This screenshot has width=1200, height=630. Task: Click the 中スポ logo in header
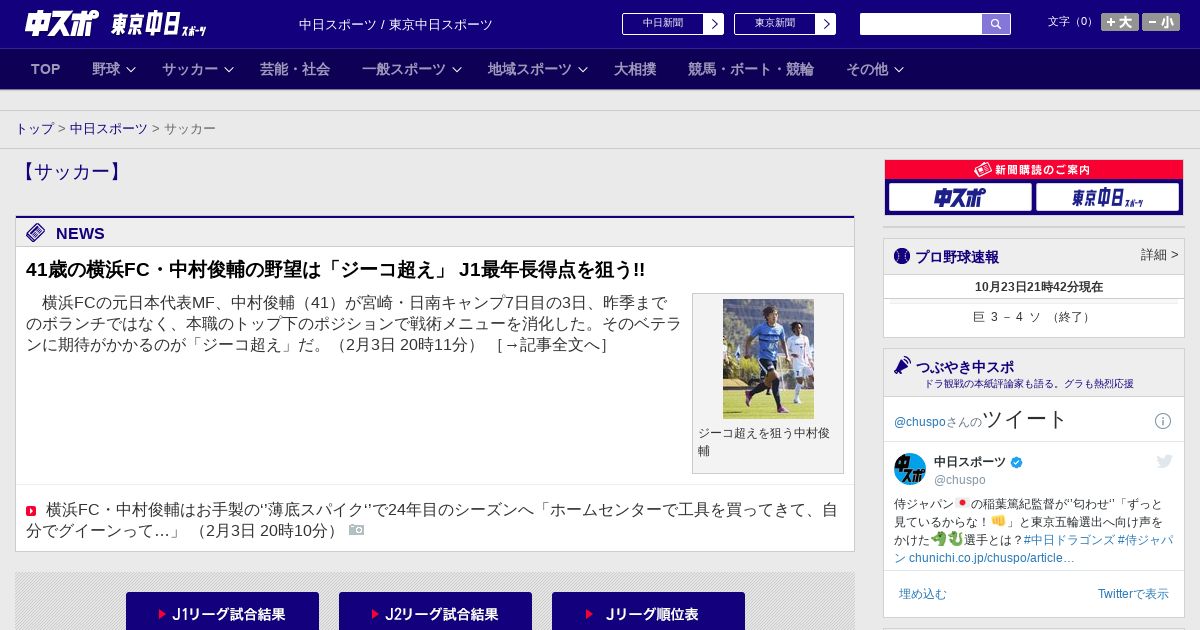tap(62, 23)
